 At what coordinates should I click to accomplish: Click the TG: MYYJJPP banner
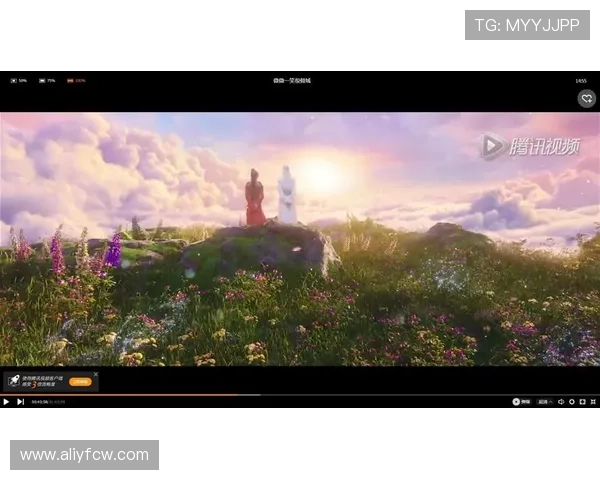[527, 25]
